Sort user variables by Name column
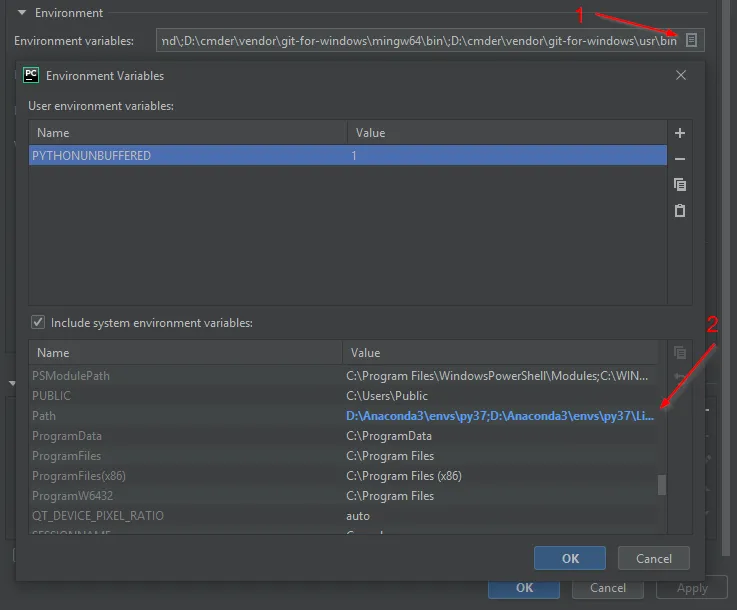Screen dimensions: 737x610 click(x=188, y=133)
